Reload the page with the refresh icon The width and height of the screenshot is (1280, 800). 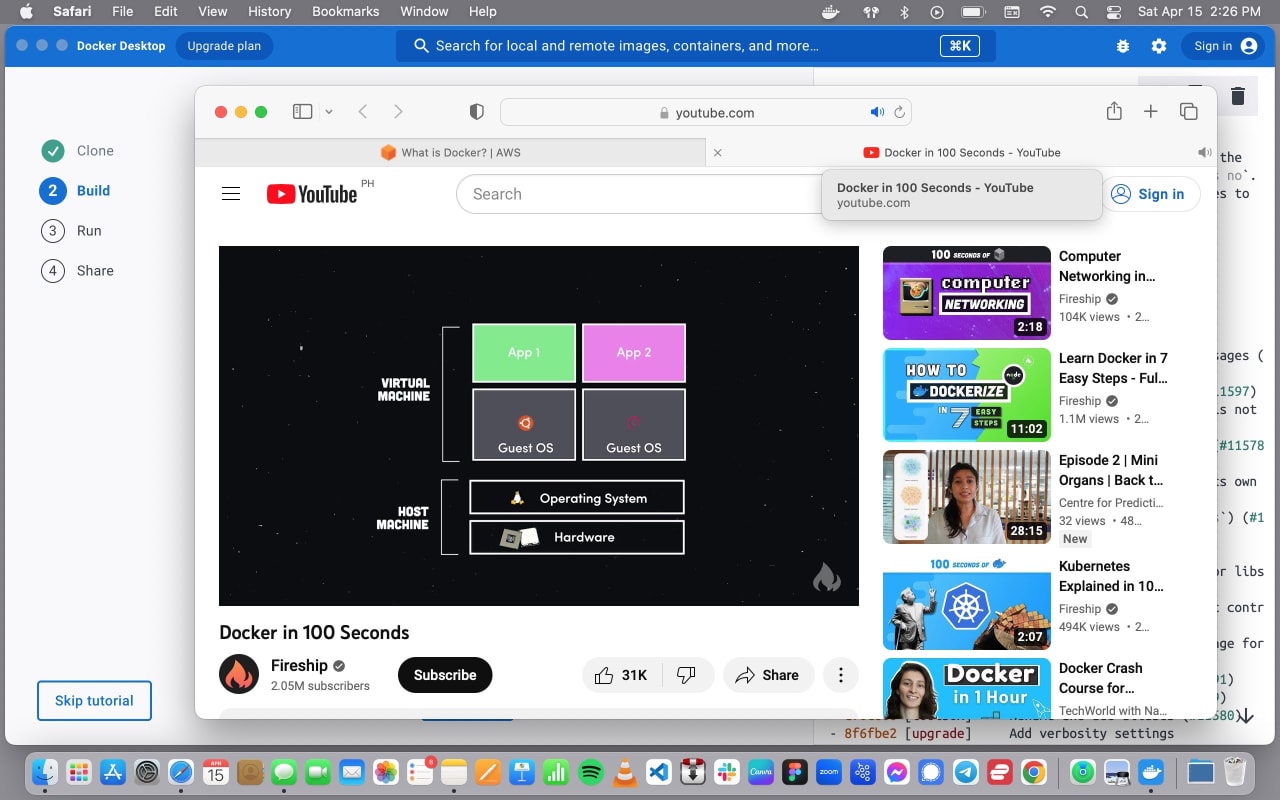(x=899, y=112)
